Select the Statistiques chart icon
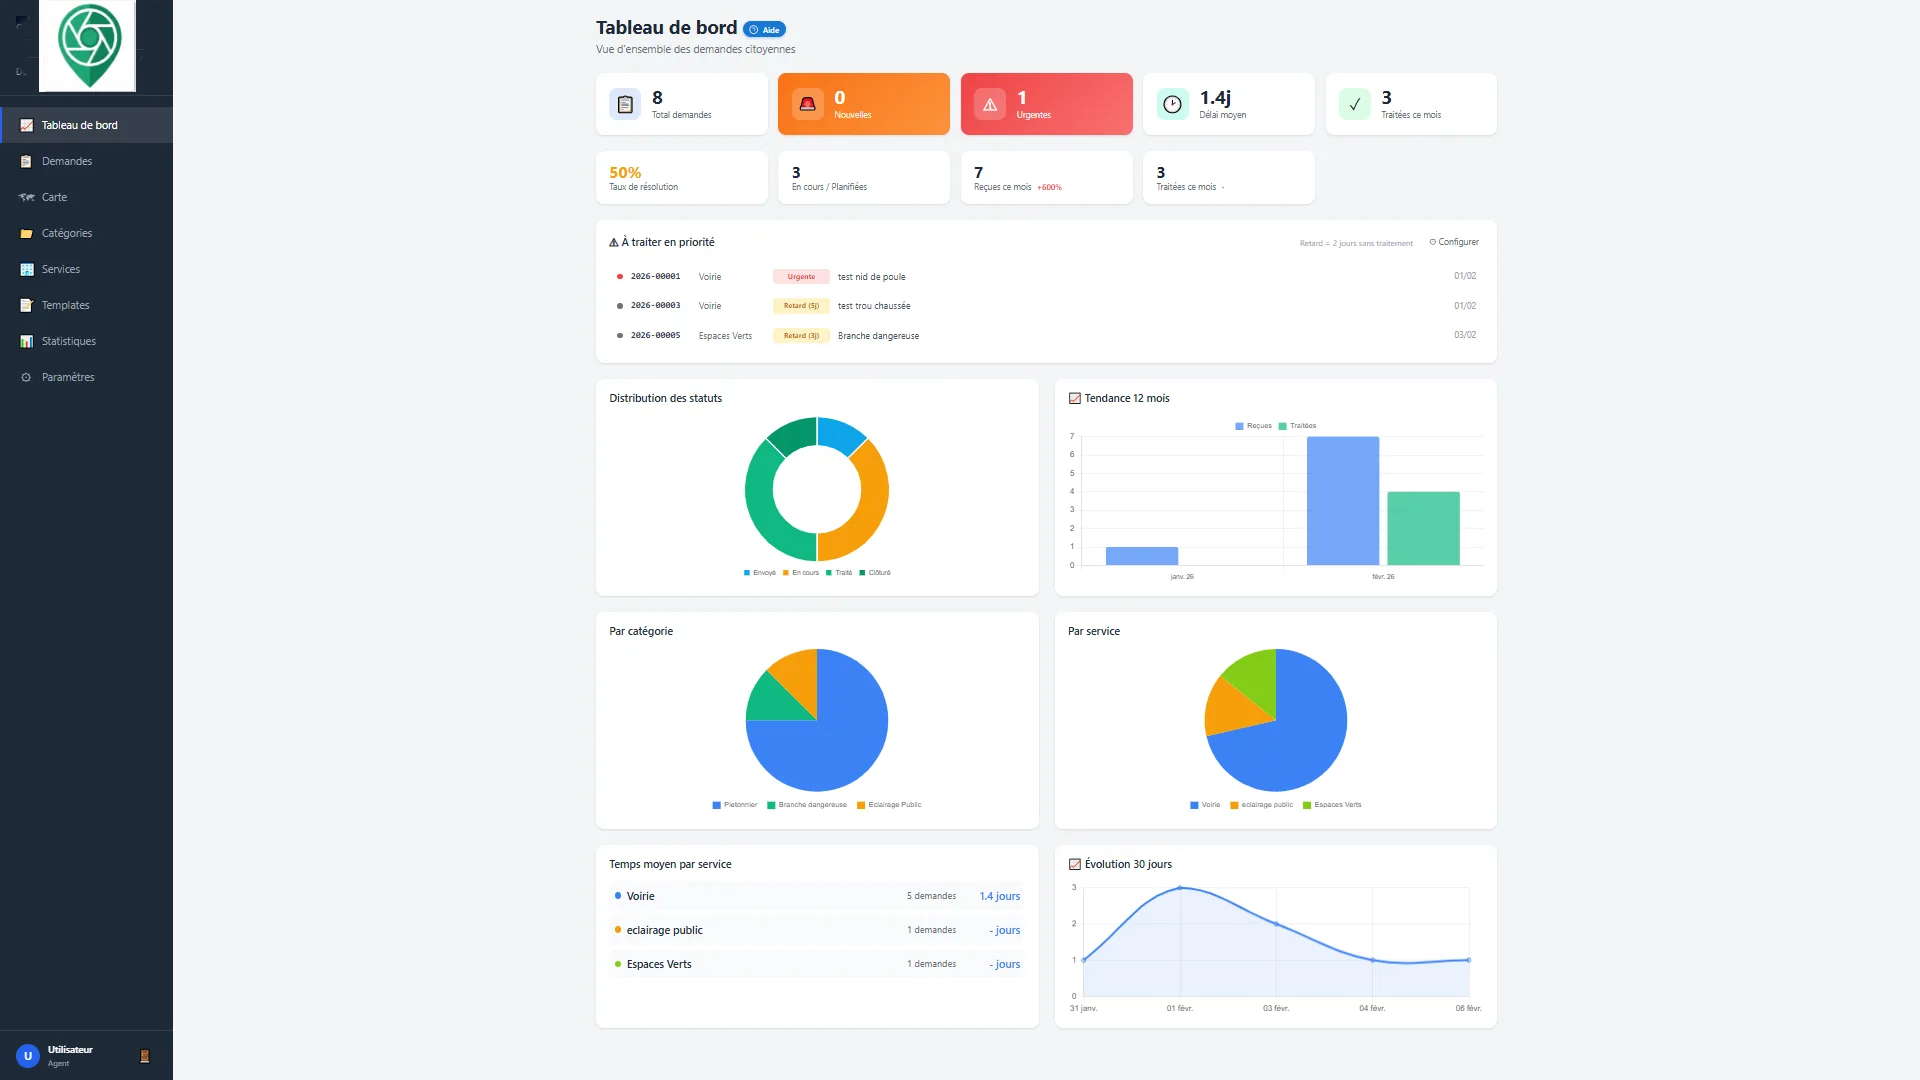The height and width of the screenshot is (1080, 1920). [x=26, y=341]
